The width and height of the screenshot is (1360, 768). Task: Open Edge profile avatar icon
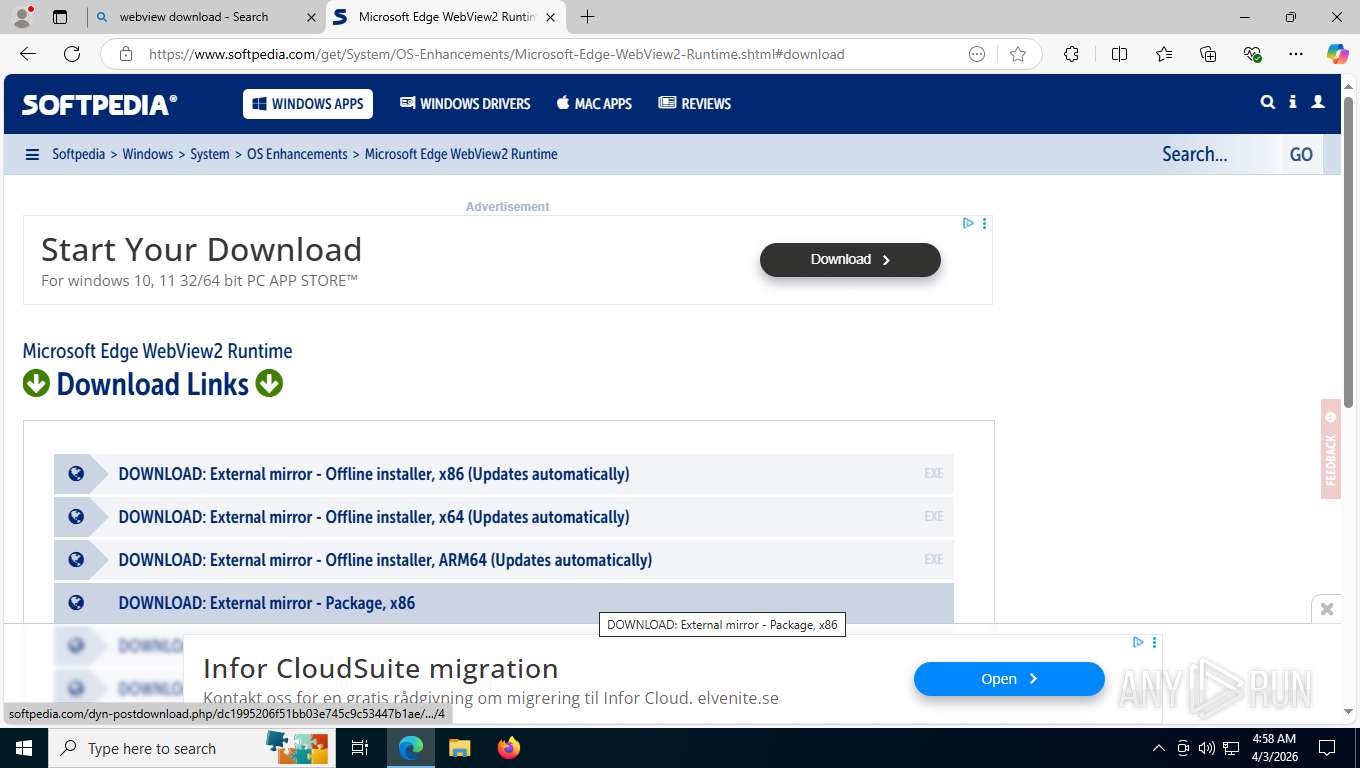pyautogui.click(x=22, y=17)
